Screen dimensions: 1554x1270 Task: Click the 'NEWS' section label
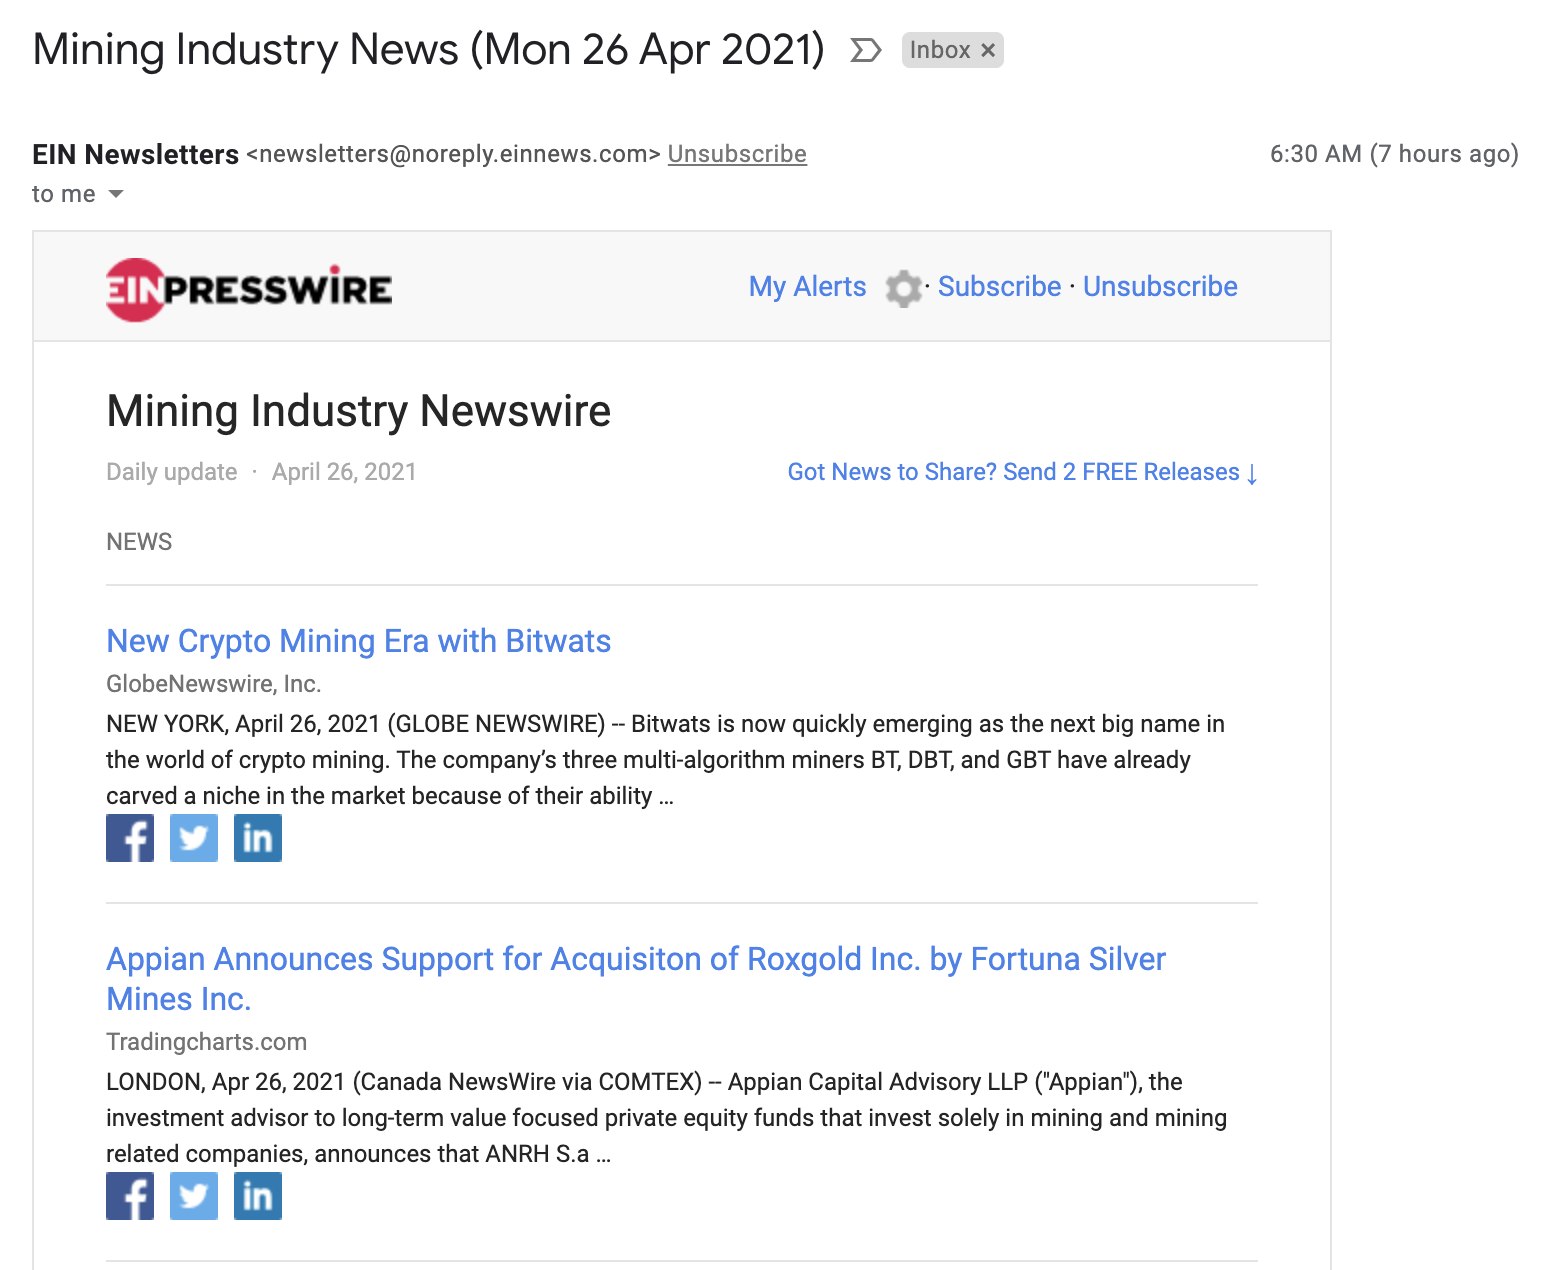click(139, 542)
